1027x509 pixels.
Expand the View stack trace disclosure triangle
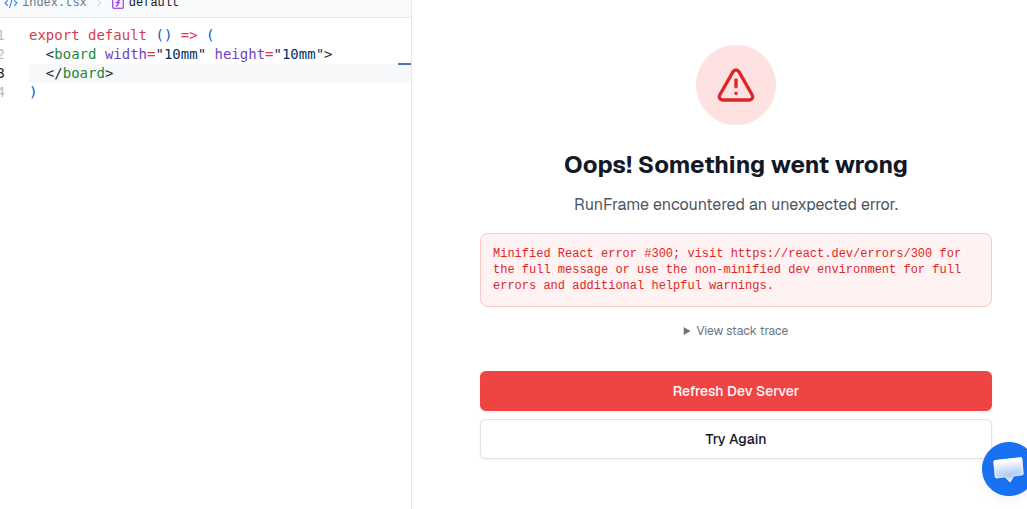coord(686,331)
